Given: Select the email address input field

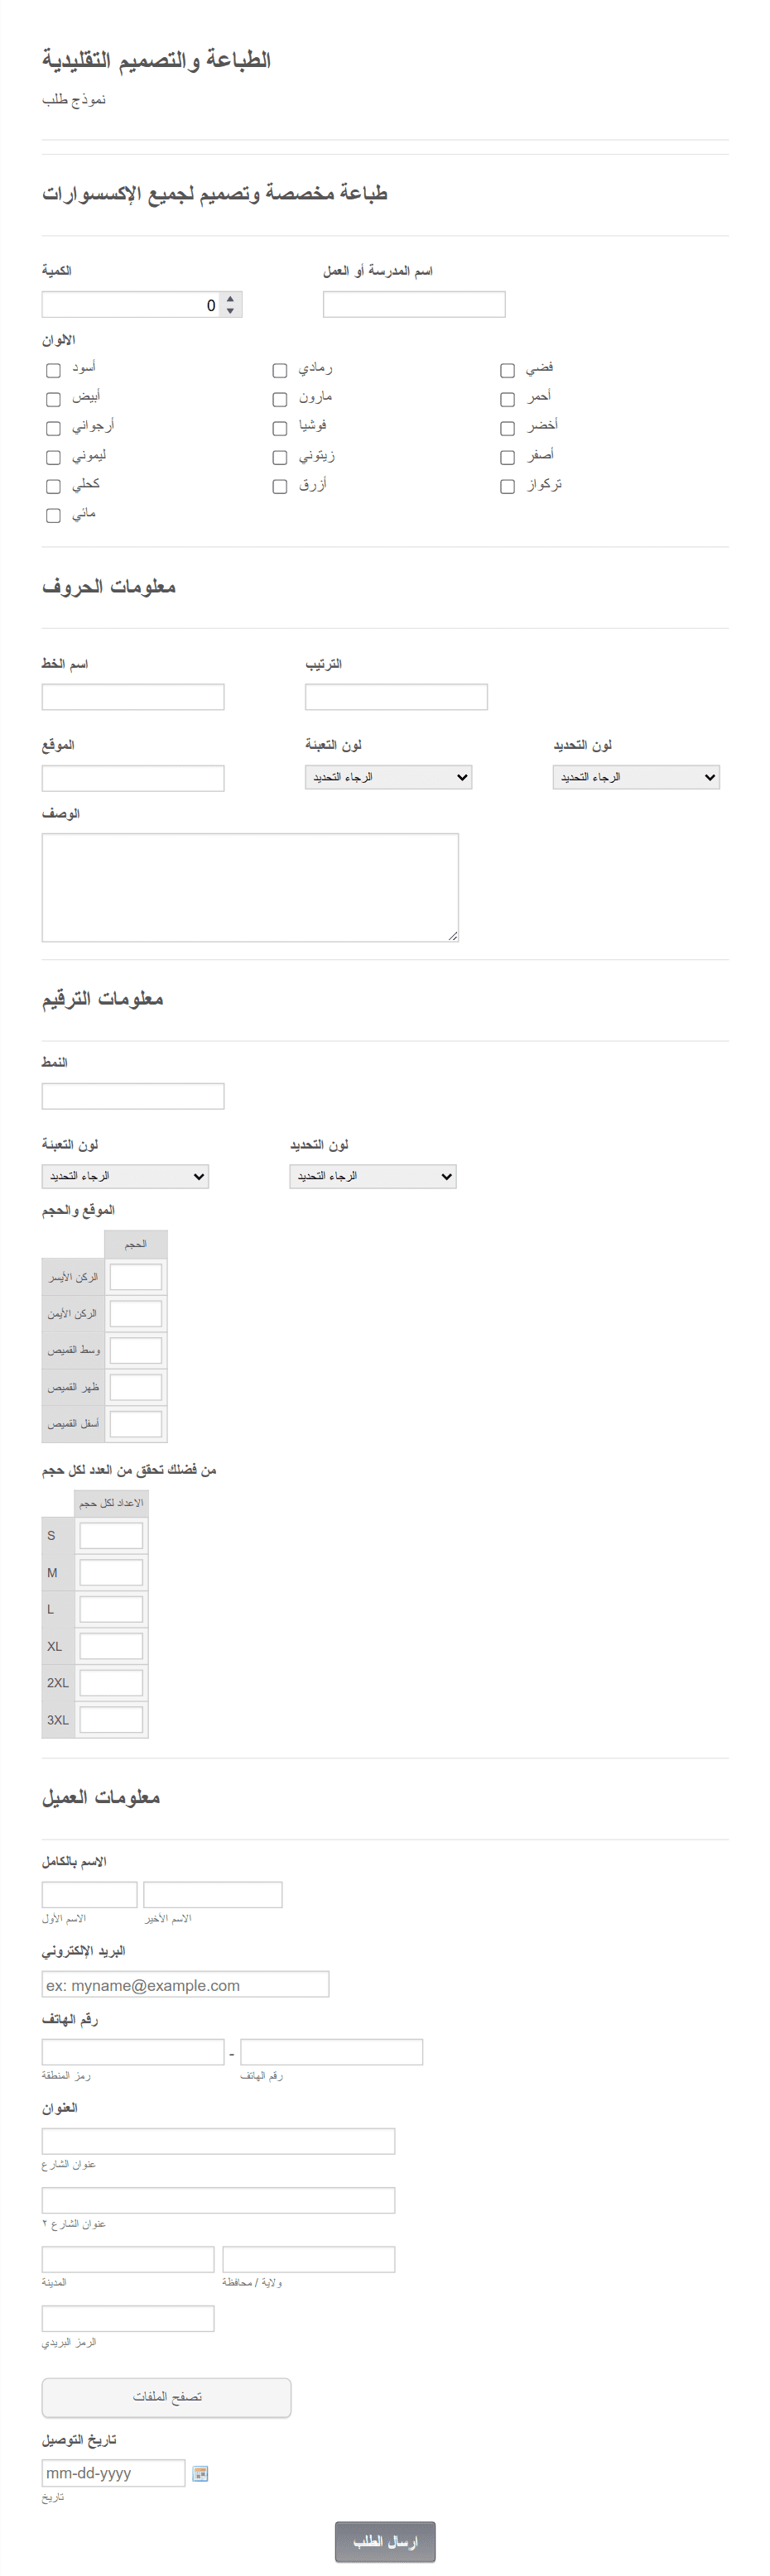Looking at the screenshot, I should click(185, 1984).
